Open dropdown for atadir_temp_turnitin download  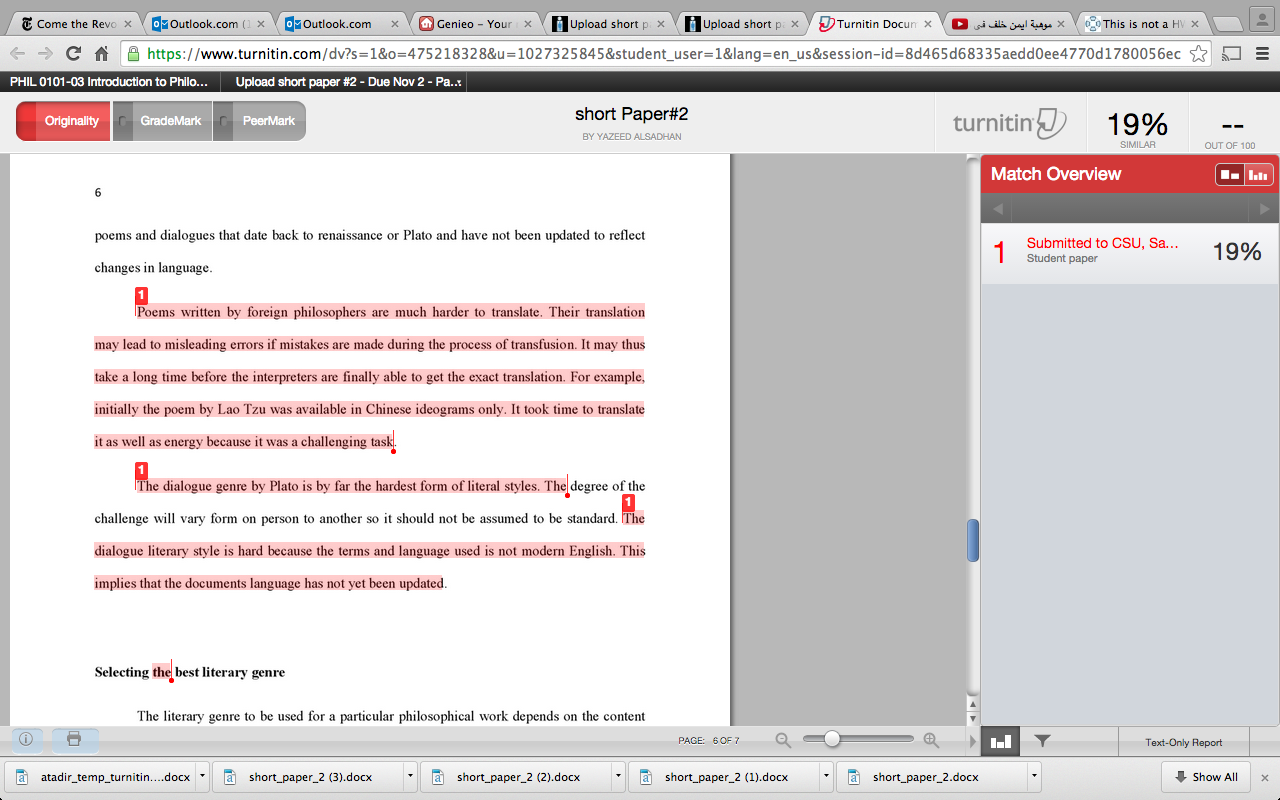click(202, 776)
